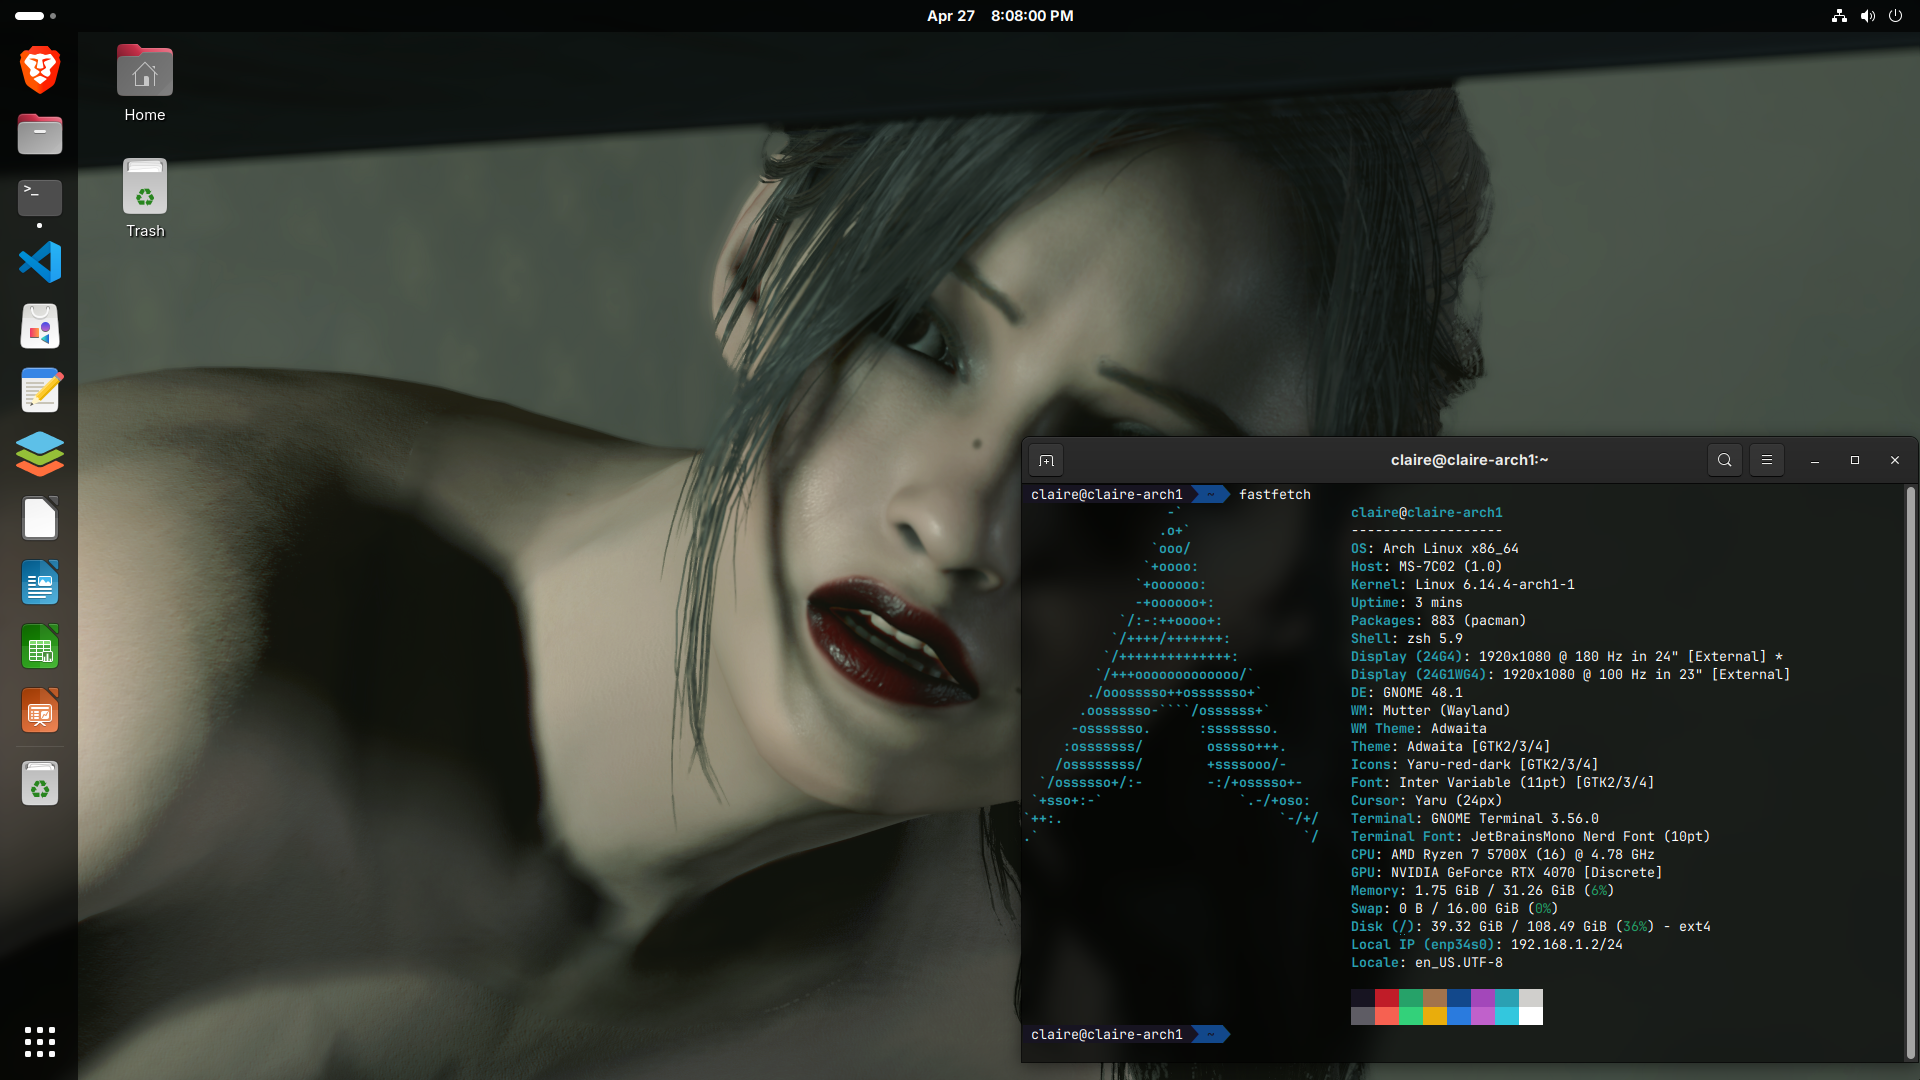
Task: Click the 'Terminal Font: JetBrainsMono Nerd Font' line
Action: pos(1531,837)
